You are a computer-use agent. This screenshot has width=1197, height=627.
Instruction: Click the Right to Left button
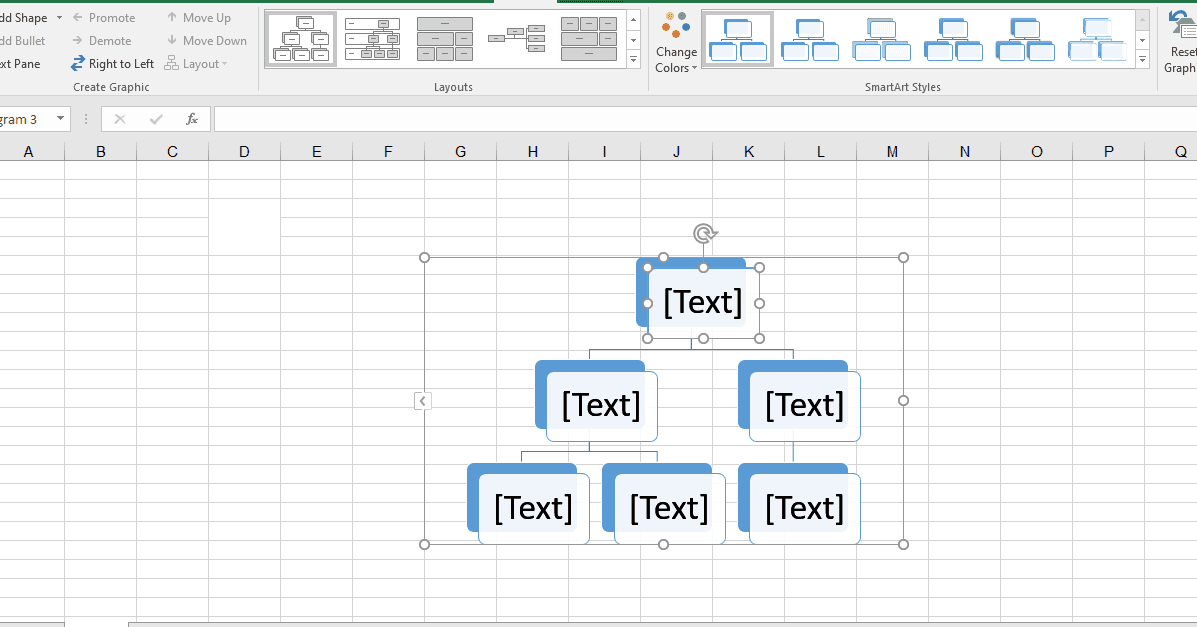[x=112, y=64]
